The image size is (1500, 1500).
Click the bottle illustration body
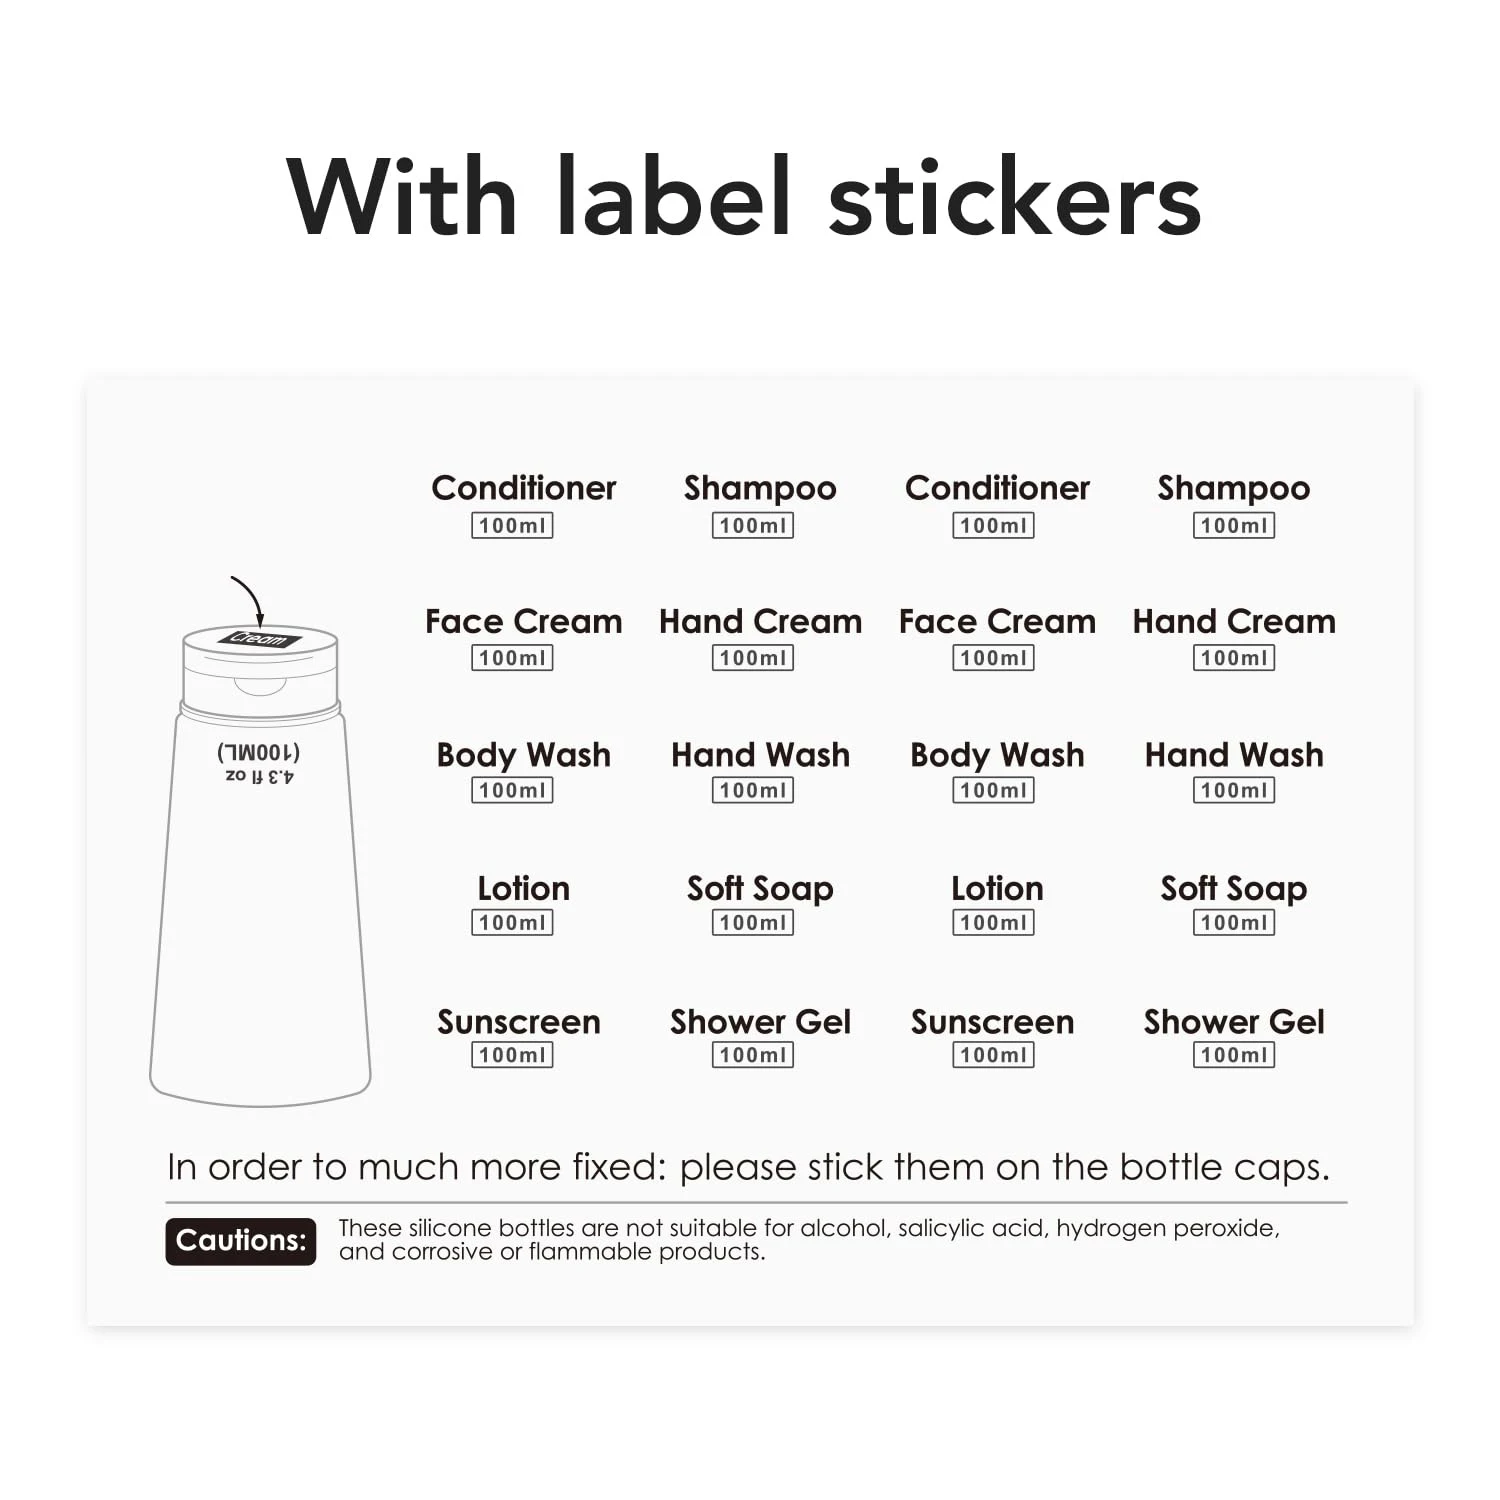pos(260,930)
